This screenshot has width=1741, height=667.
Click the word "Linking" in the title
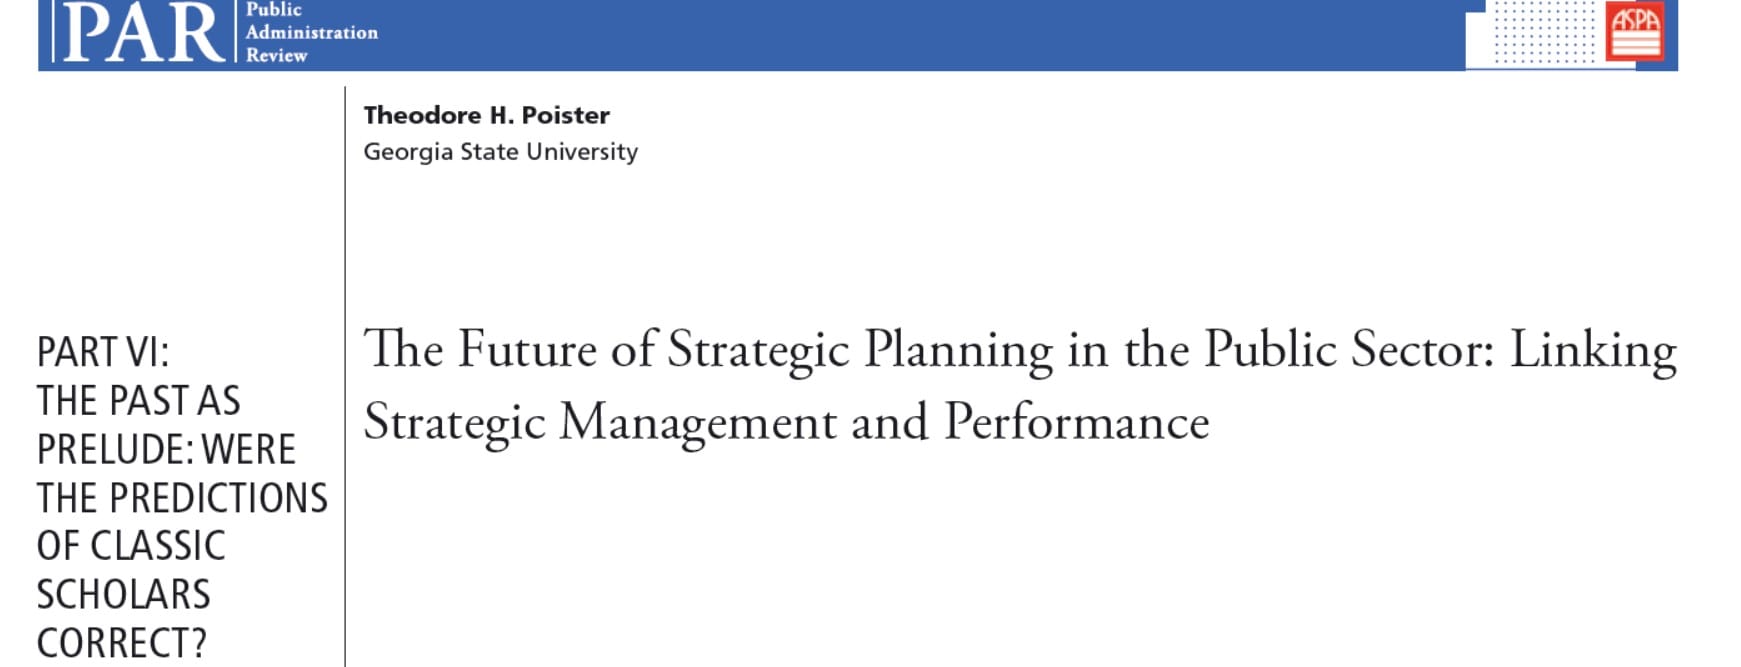1592,351
